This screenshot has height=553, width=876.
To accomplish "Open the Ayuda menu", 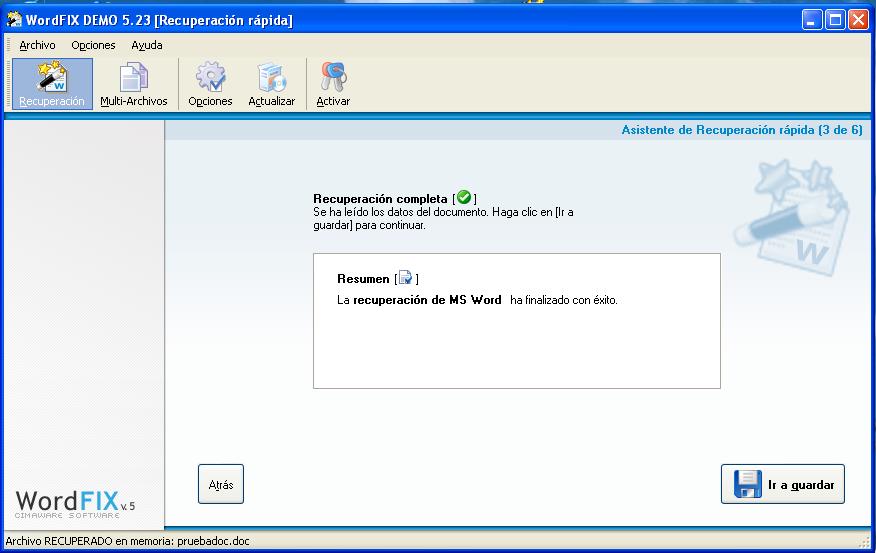I will 147,45.
